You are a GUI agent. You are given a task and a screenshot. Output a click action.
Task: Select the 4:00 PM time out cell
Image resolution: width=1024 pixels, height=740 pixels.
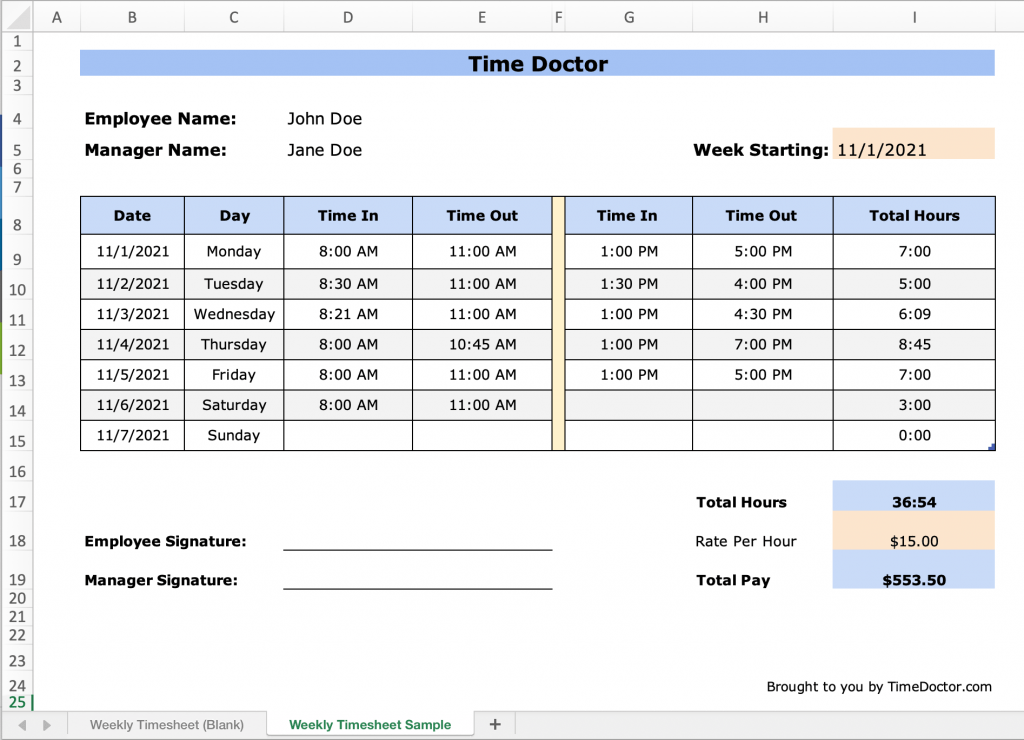tap(763, 284)
